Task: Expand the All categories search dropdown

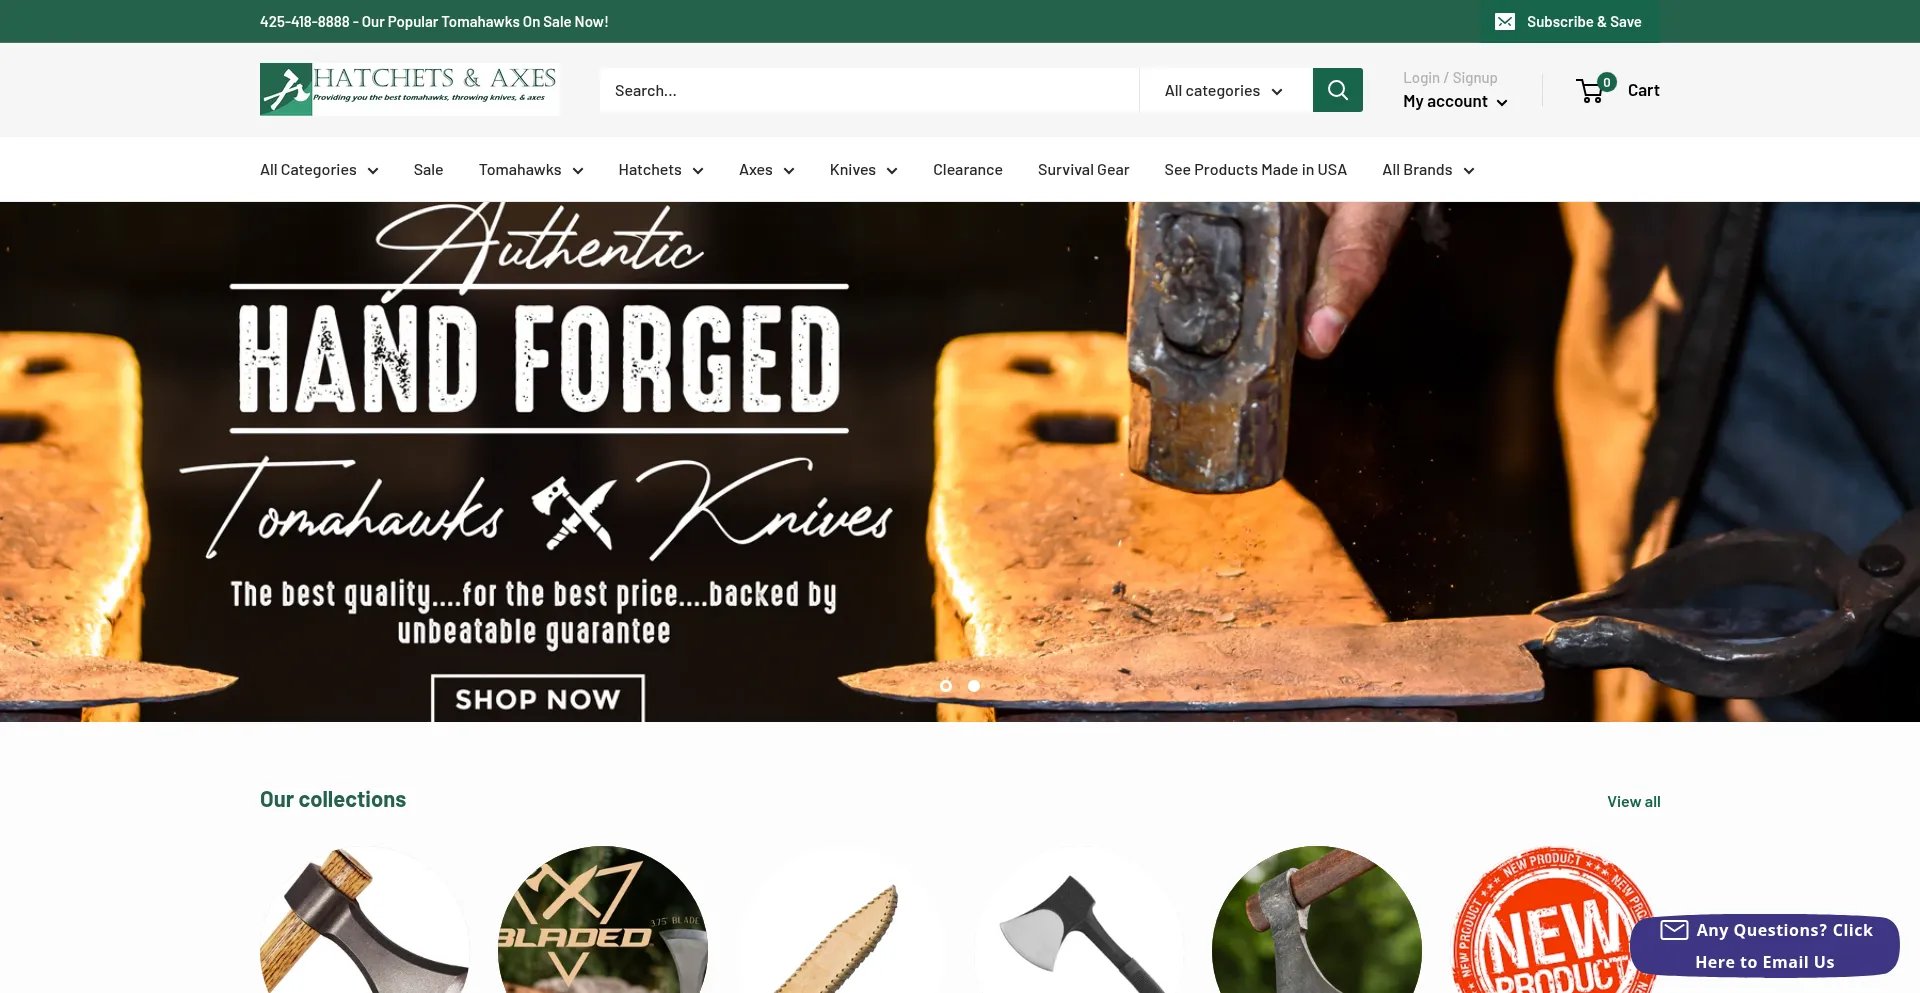Action: click(1225, 90)
